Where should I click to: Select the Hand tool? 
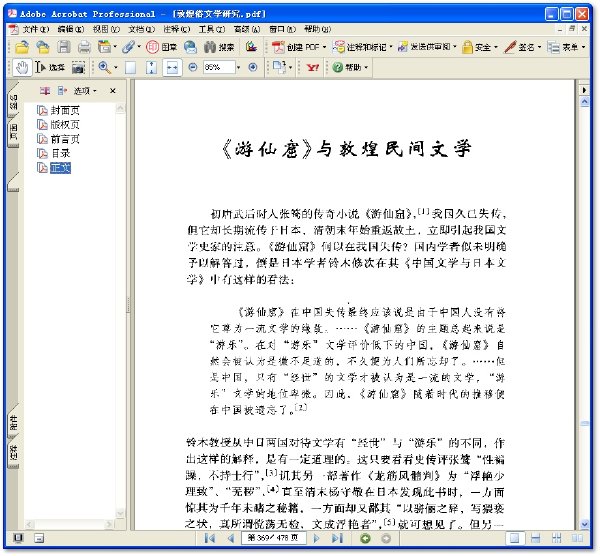tap(22, 68)
